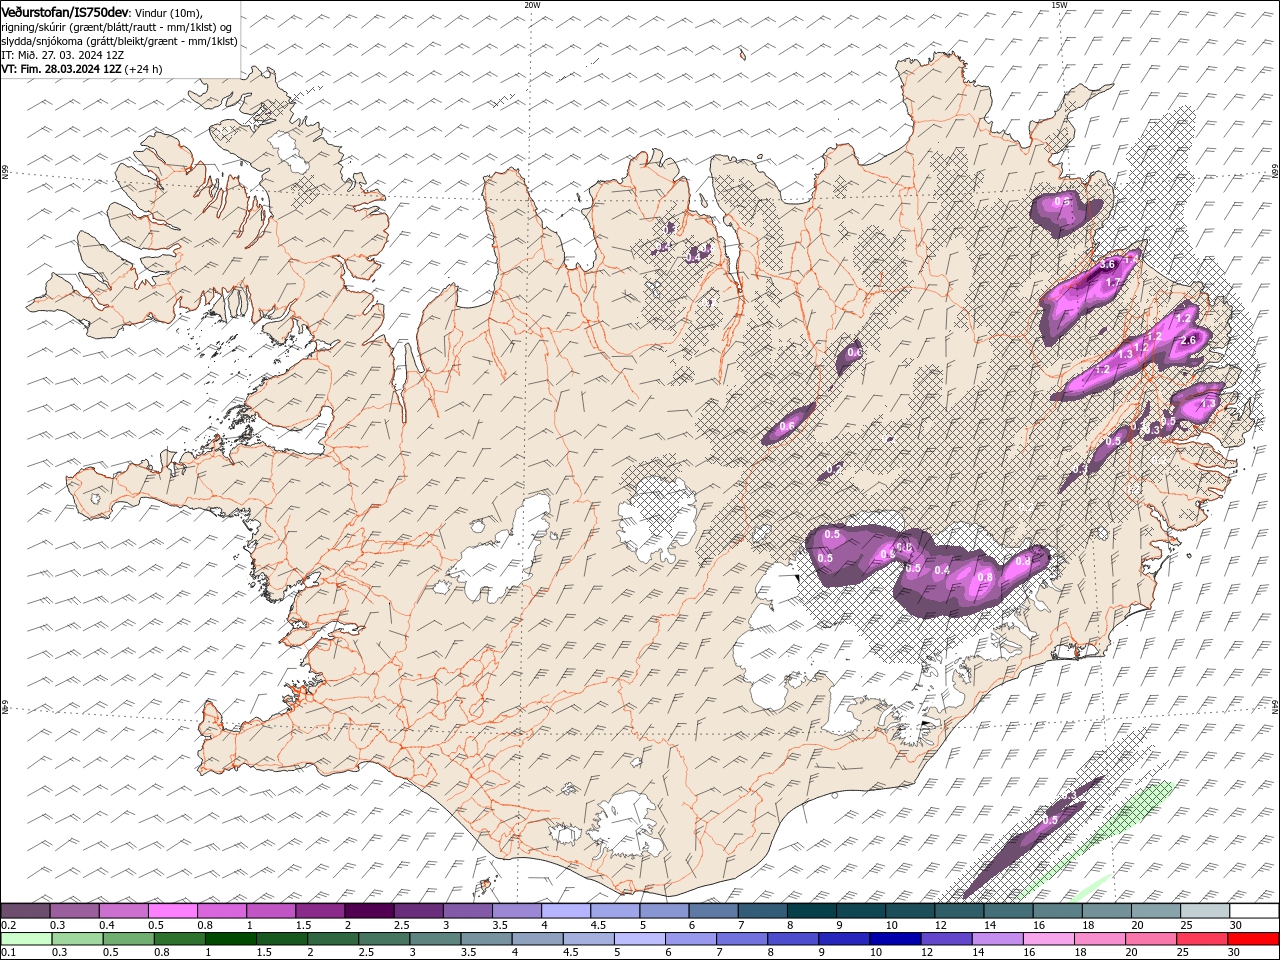Viewport: 1280px width, 960px height.
Task: Click the 'IT: Mið. 27. 03. 2024 12Z' line
Action: (x=62, y=55)
